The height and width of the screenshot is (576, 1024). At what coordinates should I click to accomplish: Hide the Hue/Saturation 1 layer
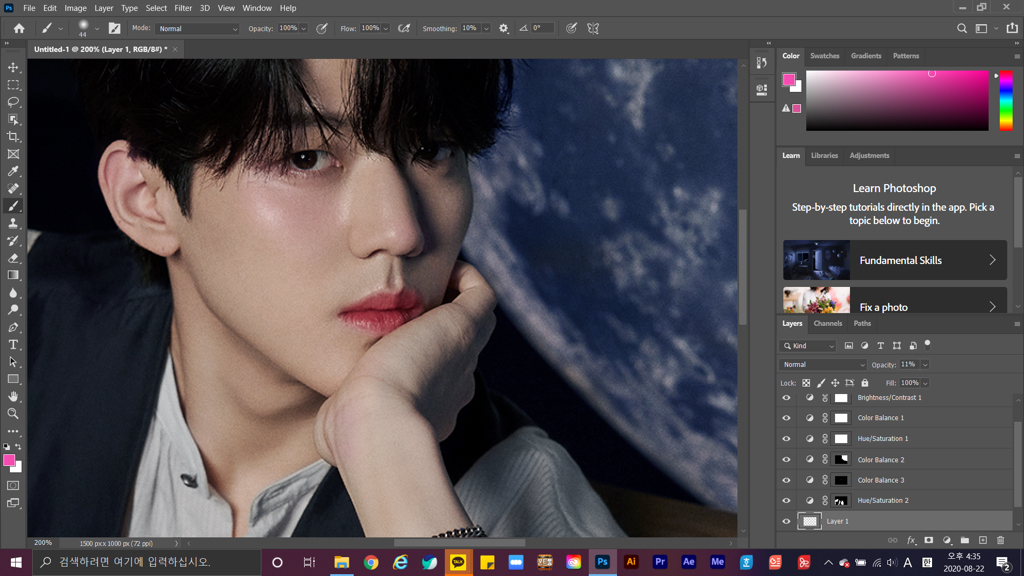click(786, 439)
